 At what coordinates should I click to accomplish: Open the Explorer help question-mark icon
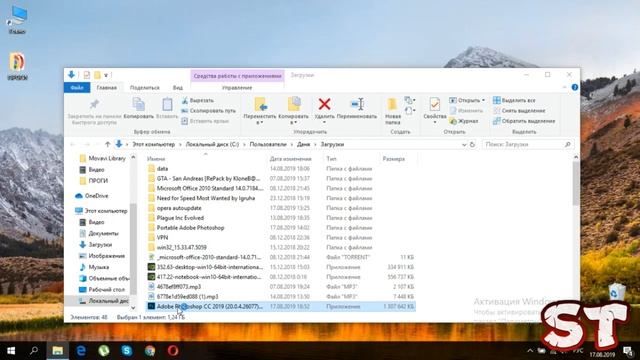tap(575, 87)
